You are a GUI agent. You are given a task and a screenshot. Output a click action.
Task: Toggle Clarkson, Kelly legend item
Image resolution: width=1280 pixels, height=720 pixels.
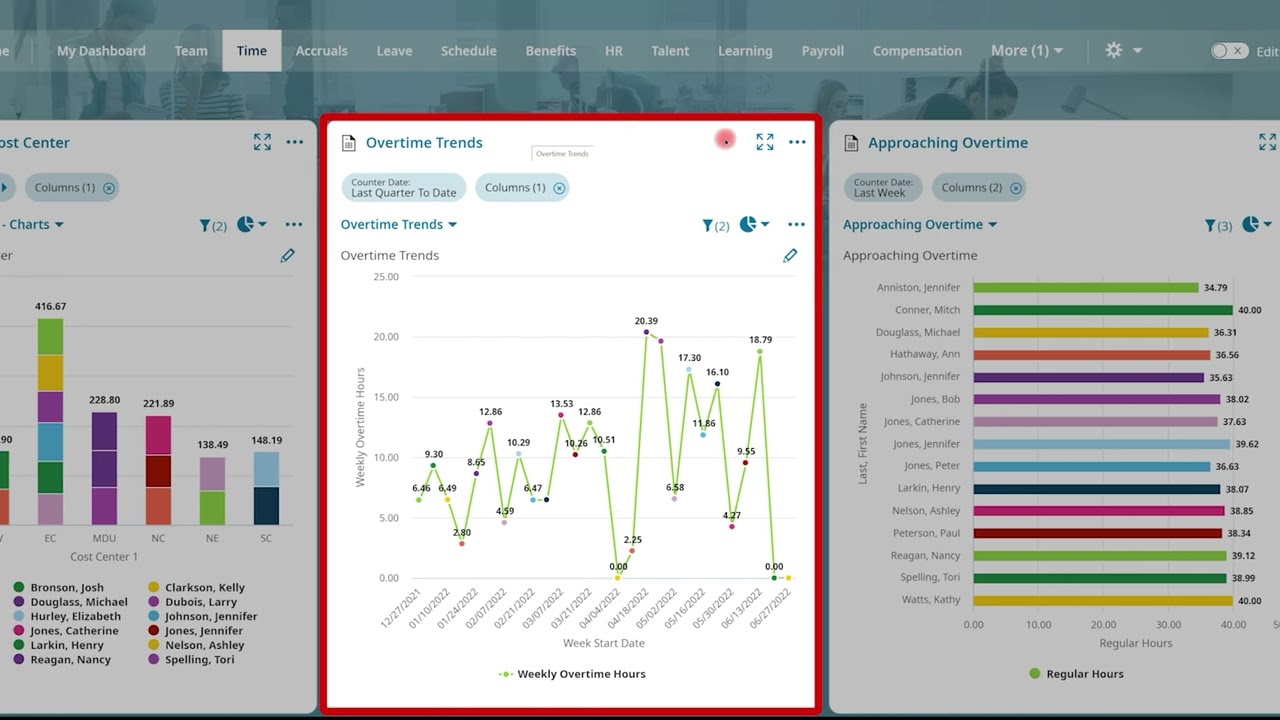click(x=196, y=588)
